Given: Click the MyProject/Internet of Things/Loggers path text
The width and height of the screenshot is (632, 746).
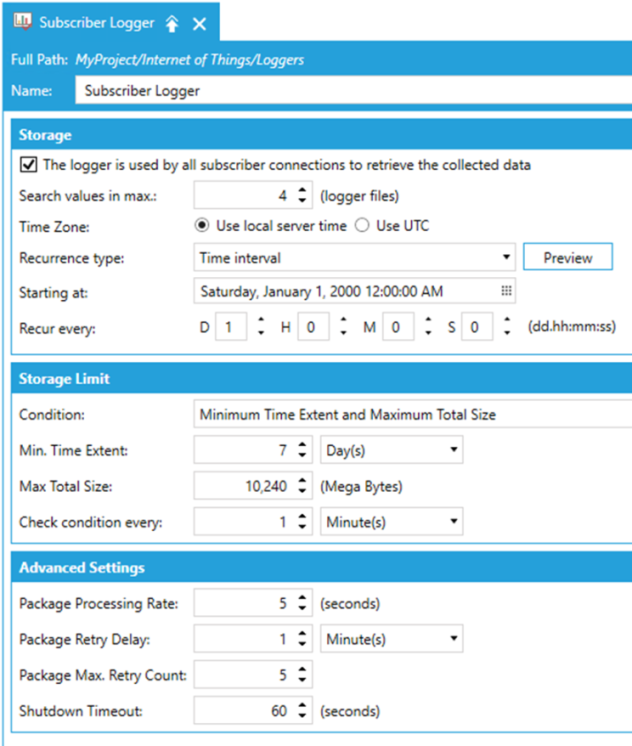Looking at the screenshot, I should [189, 59].
